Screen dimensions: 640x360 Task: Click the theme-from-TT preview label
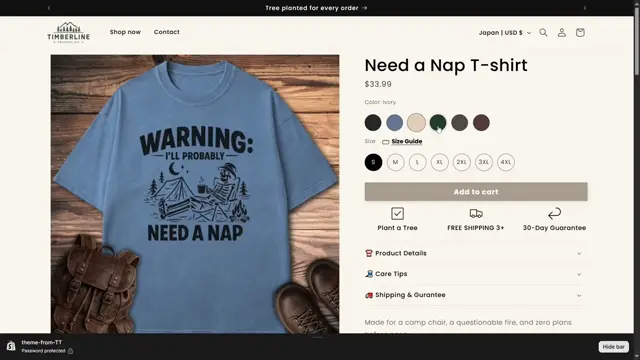[x=42, y=342]
